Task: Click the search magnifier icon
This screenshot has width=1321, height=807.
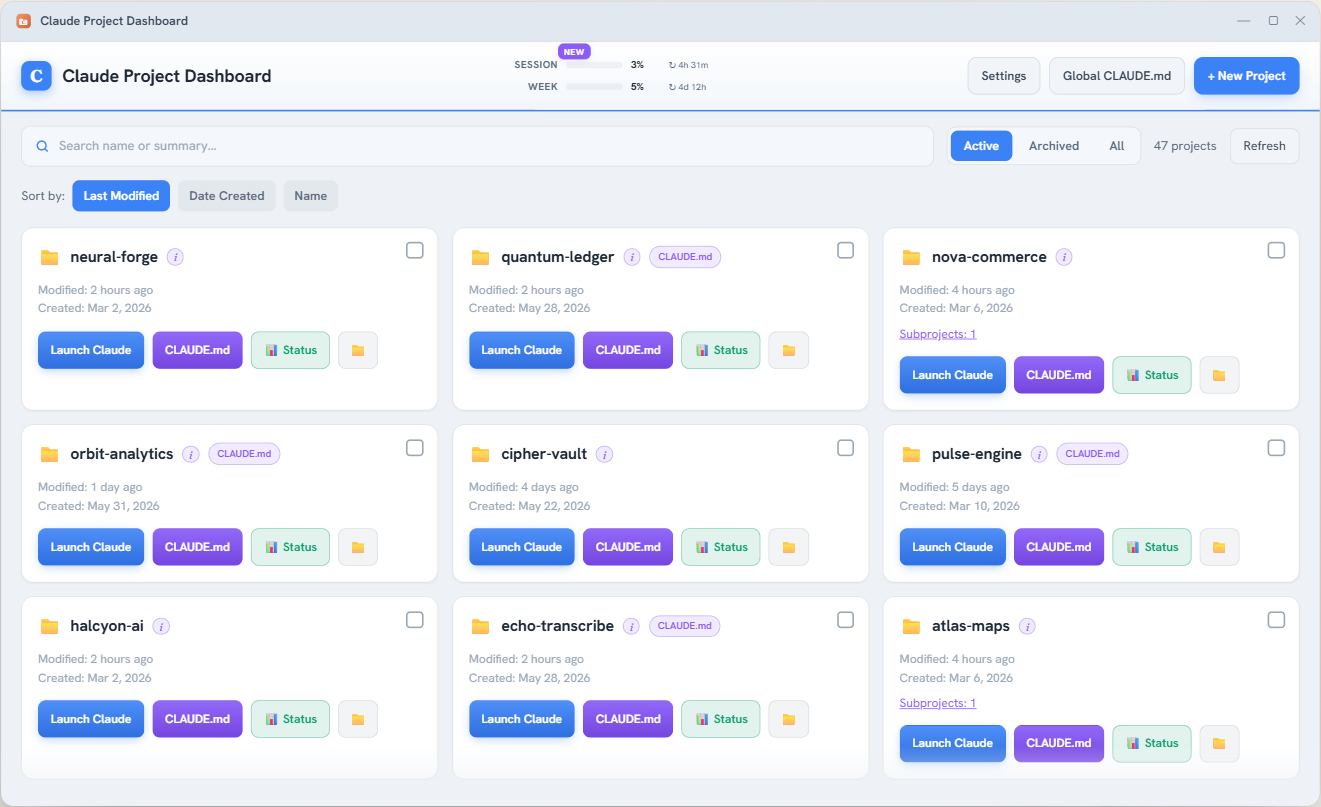Action: click(x=42, y=146)
